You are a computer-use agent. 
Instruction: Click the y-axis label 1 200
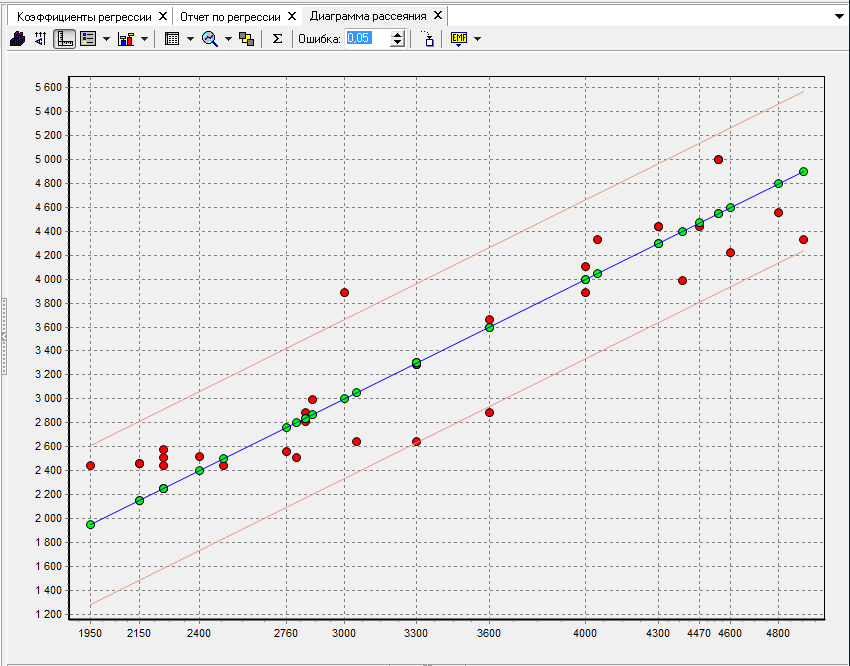click(49, 615)
